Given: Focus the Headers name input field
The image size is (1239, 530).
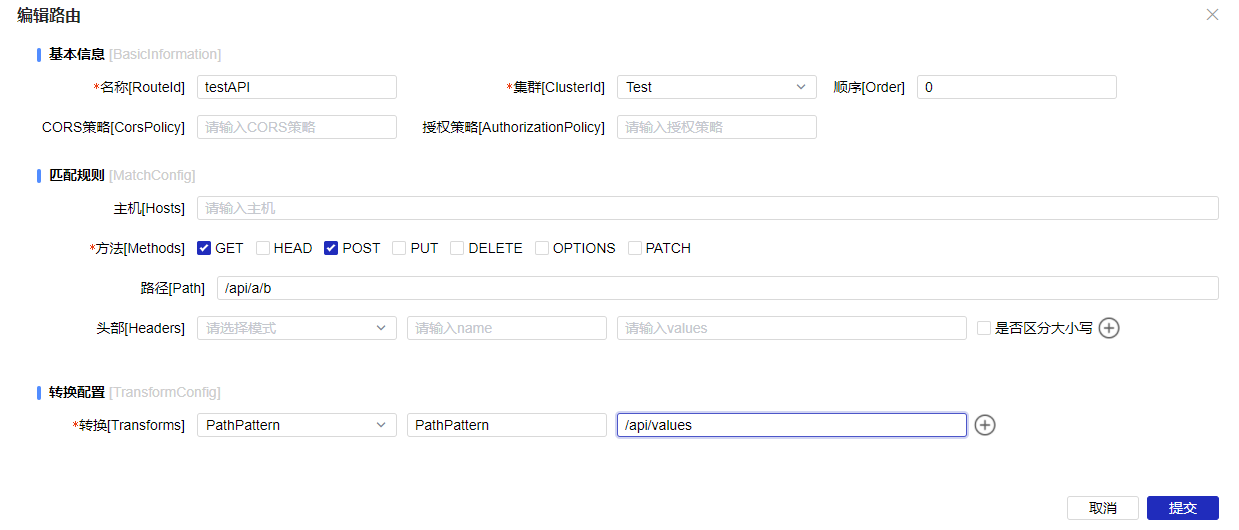Looking at the screenshot, I should pyautogui.click(x=507, y=328).
